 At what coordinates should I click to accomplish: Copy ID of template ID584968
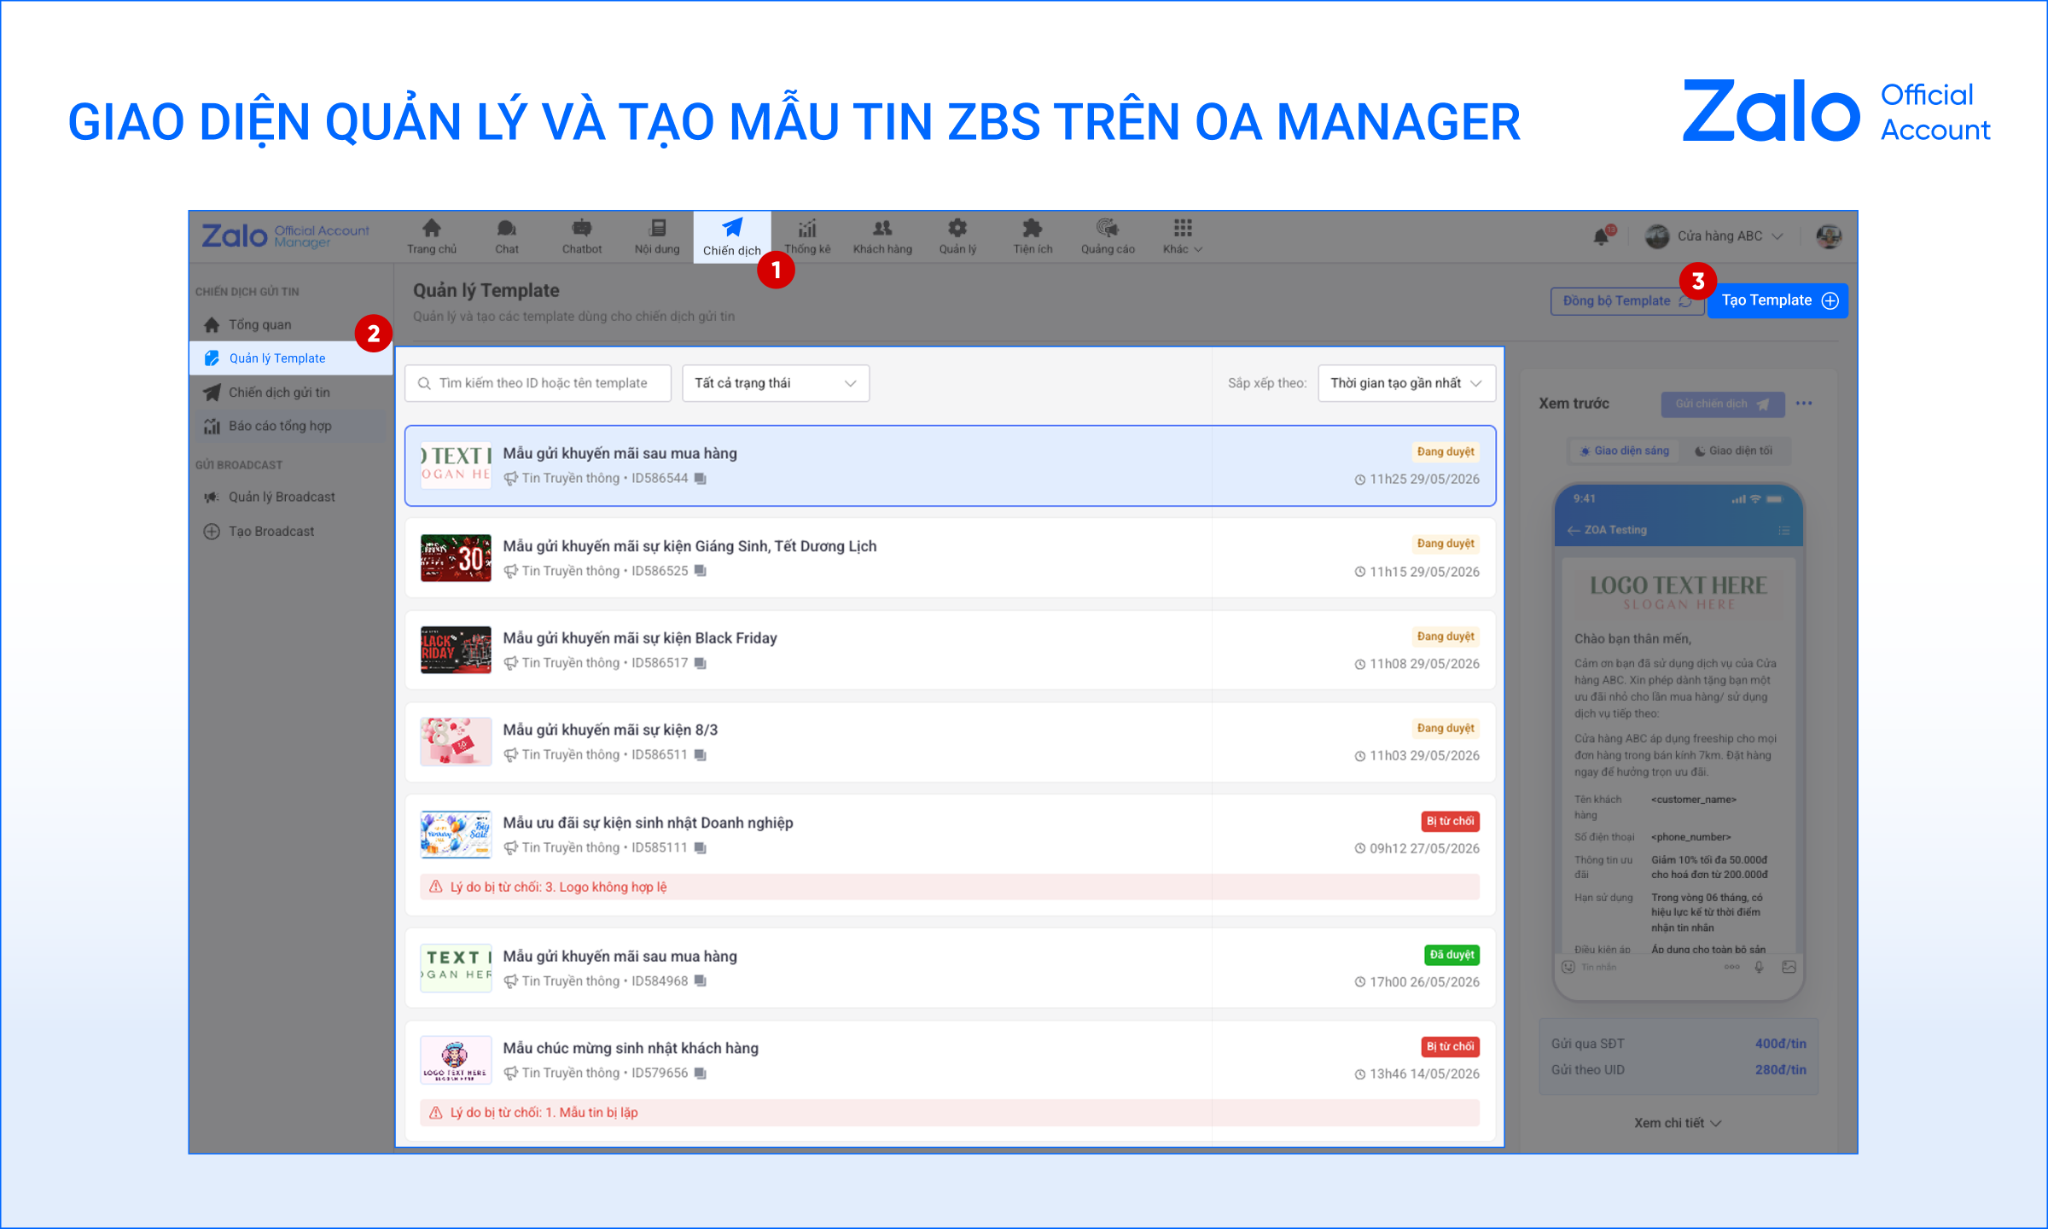click(x=700, y=981)
